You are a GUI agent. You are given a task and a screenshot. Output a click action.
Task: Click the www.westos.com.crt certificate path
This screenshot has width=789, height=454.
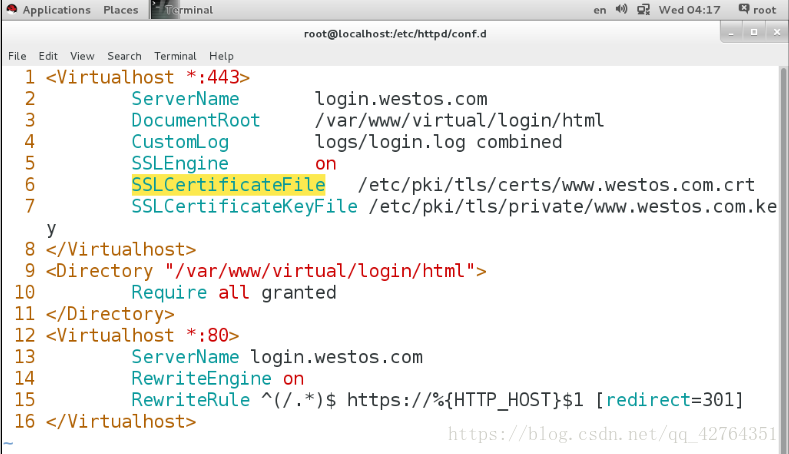(x=557, y=185)
